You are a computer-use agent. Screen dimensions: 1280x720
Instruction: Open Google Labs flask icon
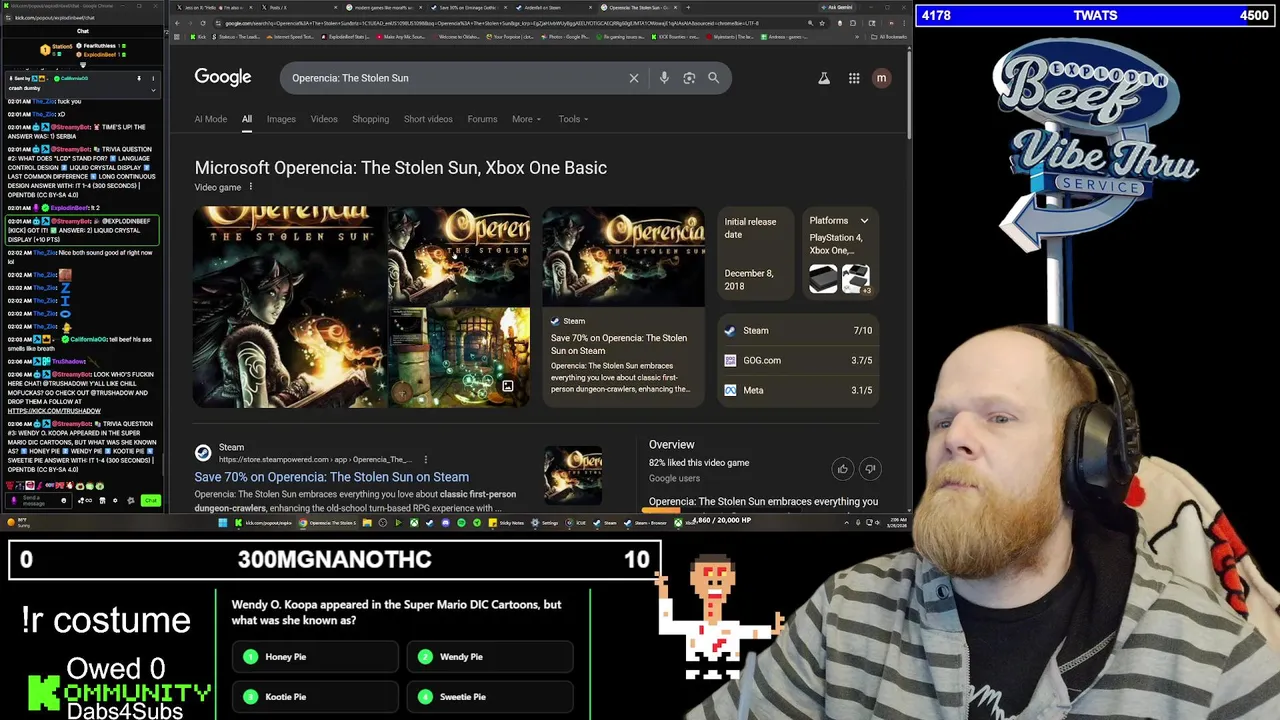click(824, 78)
